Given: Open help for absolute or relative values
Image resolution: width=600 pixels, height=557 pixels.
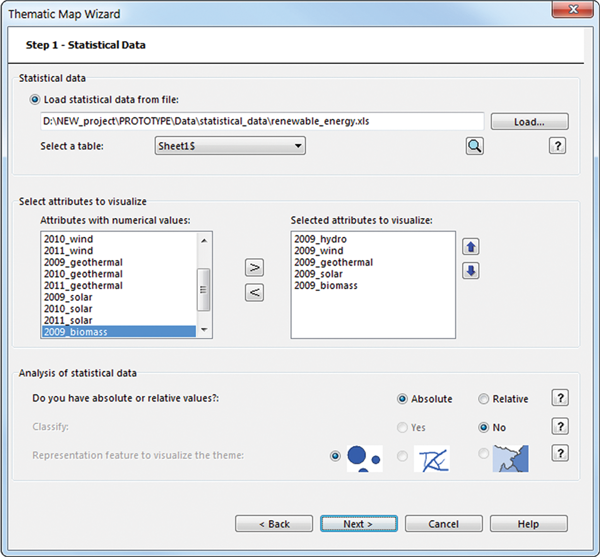Looking at the screenshot, I should tap(560, 398).
